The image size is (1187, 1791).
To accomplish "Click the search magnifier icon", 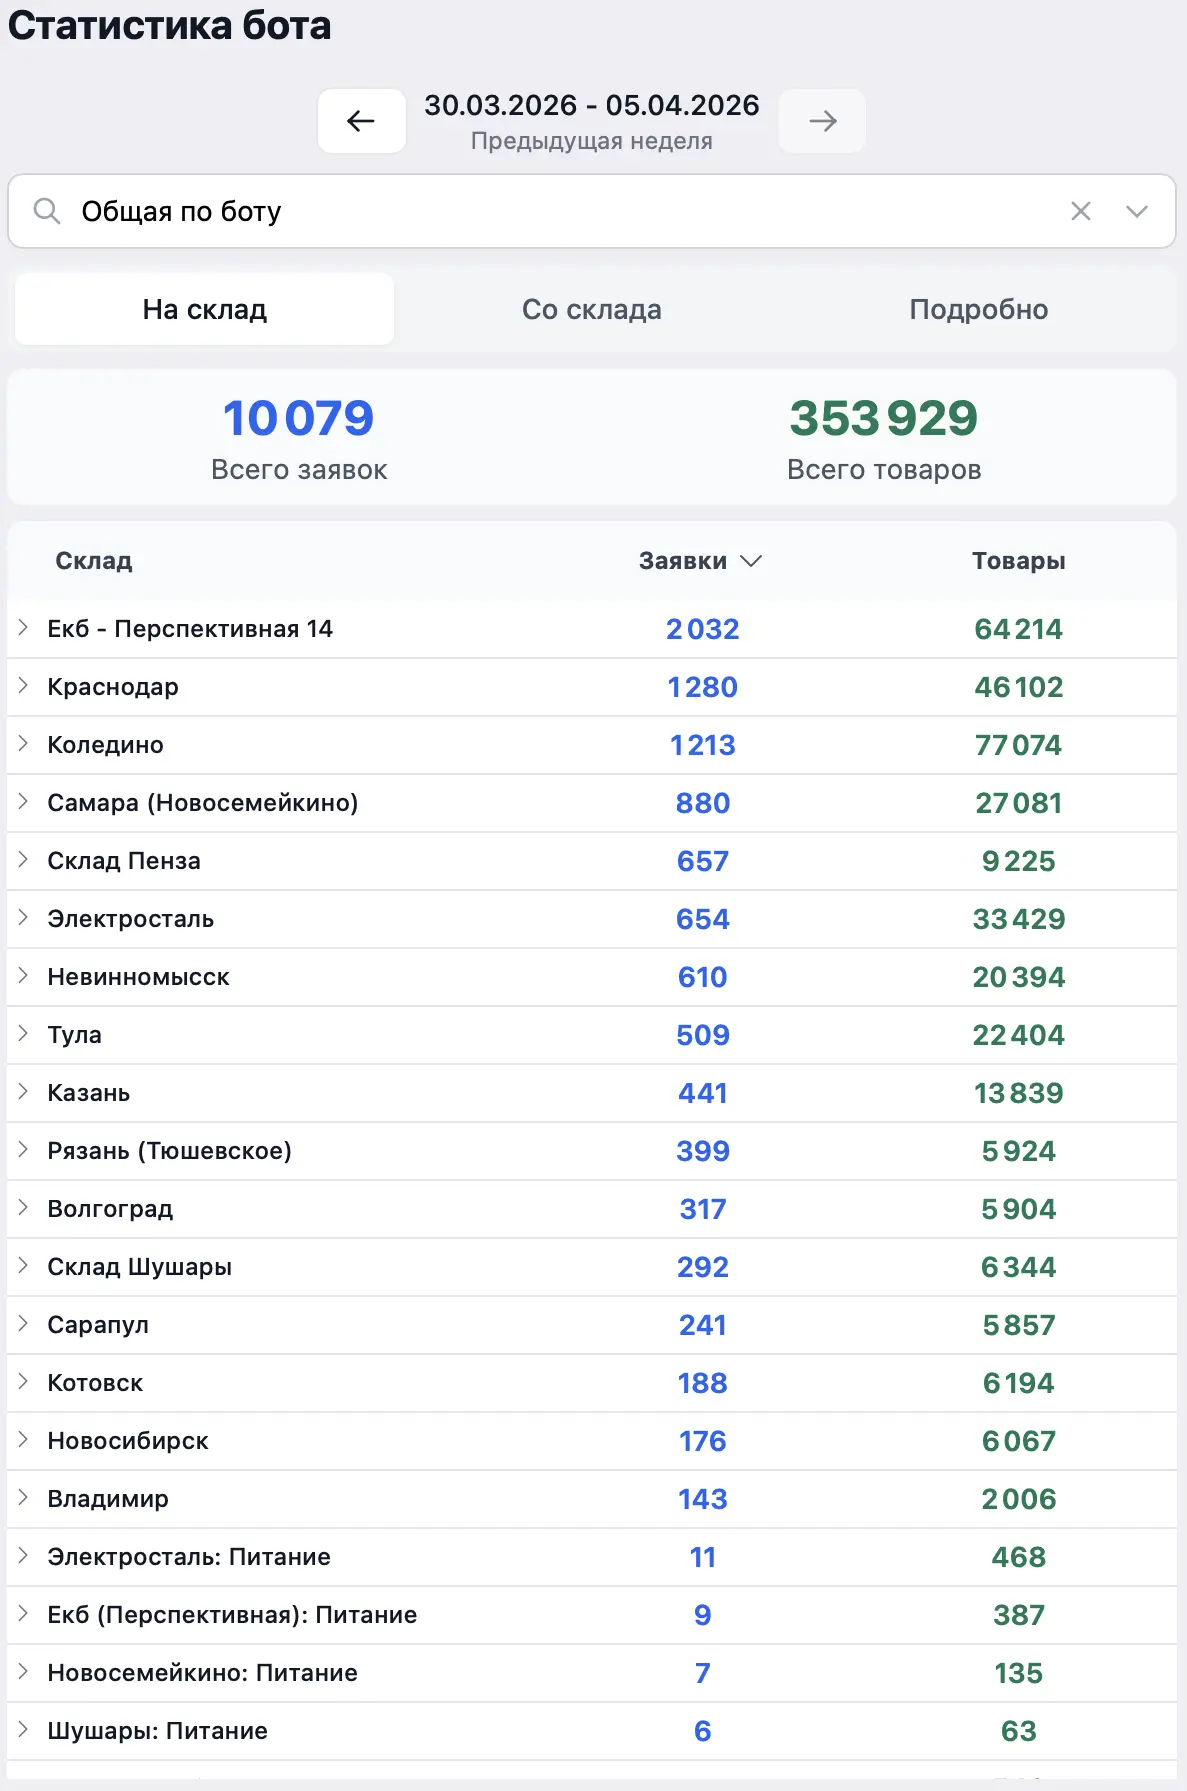I will (x=47, y=211).
